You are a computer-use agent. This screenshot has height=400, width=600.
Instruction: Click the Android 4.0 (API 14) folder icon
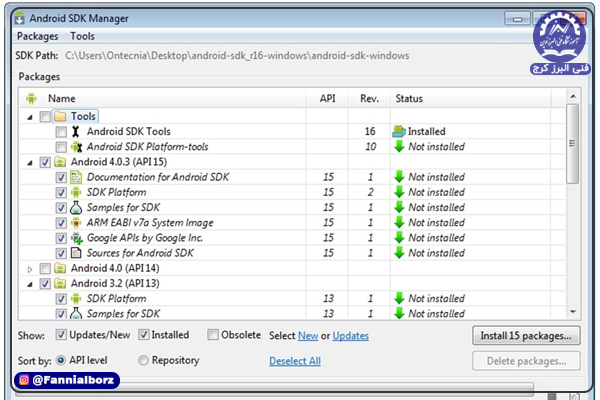coord(60,268)
